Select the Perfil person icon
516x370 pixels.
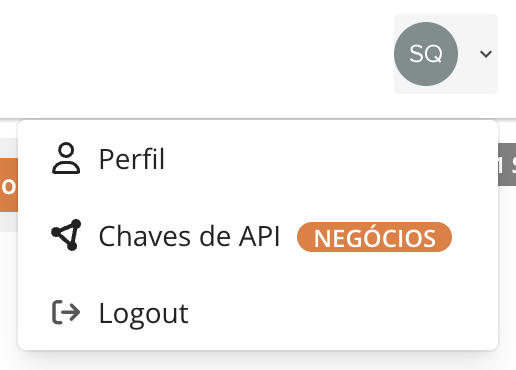pyautogui.click(x=66, y=158)
